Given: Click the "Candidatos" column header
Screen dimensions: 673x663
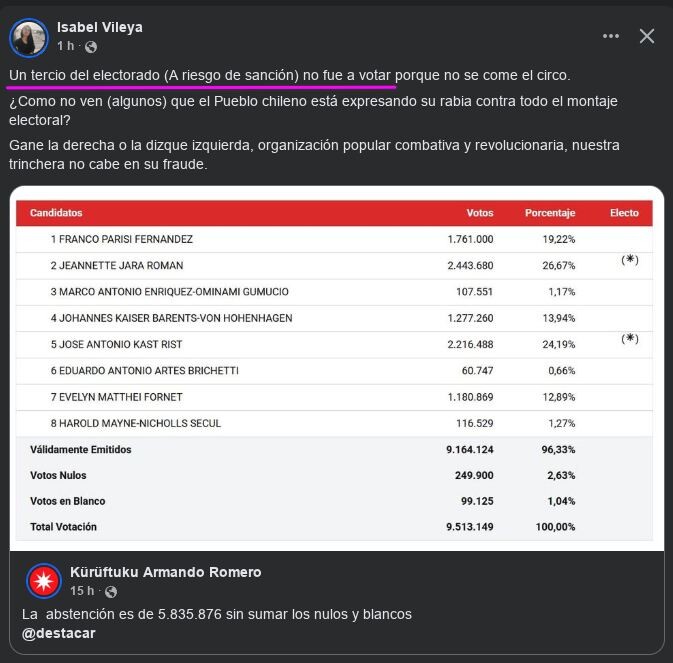Looking at the screenshot, I should point(56,213).
